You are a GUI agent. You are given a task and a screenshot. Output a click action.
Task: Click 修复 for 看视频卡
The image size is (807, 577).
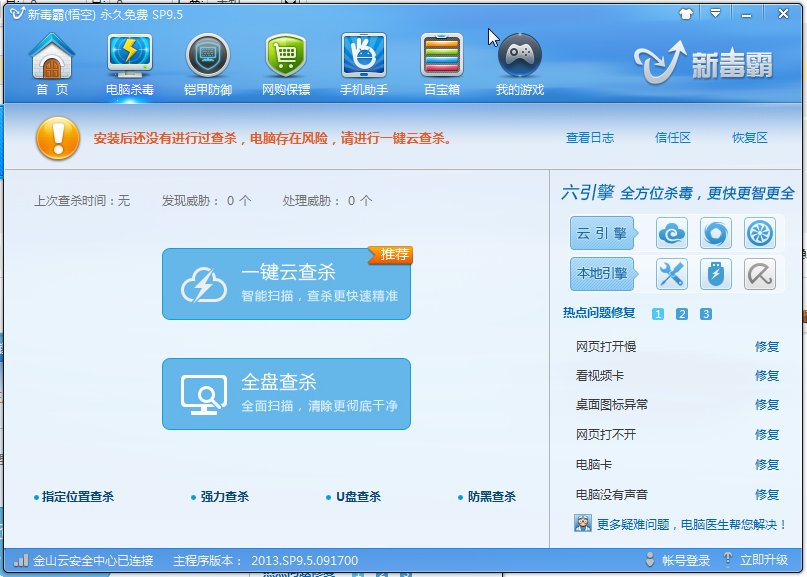767,376
